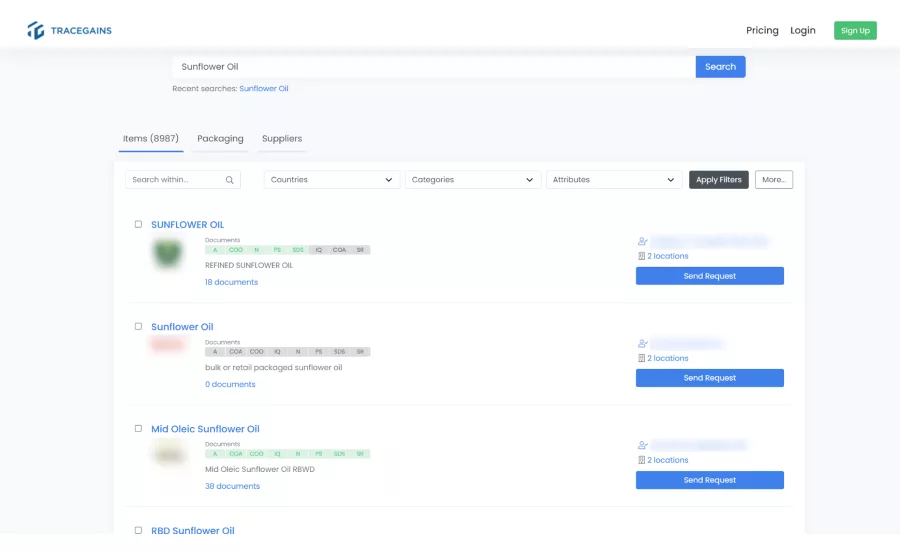The image size is (900, 550).
Task: Switch to the Items (8987) tab
Action: (x=151, y=139)
